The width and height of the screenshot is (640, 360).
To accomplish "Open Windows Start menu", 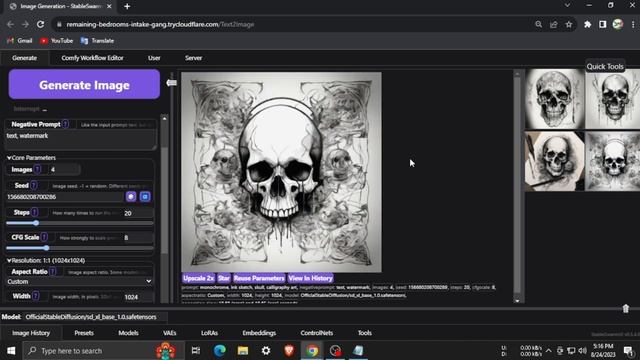I will (x=11, y=351).
